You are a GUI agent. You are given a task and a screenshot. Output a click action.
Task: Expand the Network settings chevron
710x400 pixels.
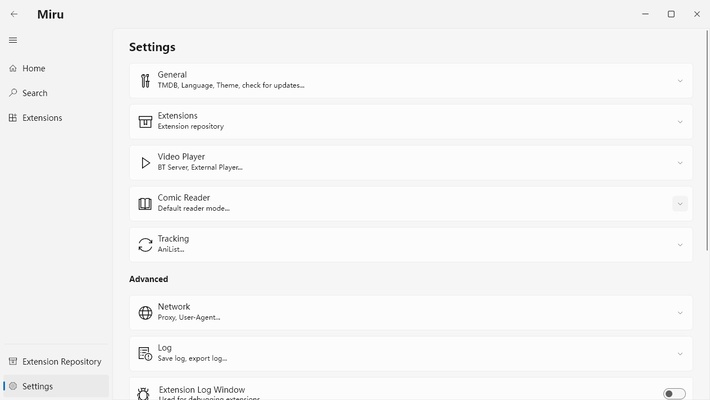click(x=680, y=313)
